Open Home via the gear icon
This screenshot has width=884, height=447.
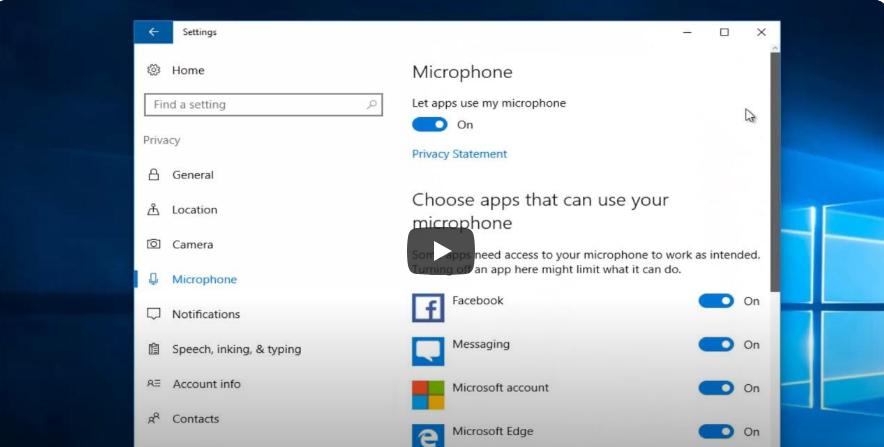(153, 70)
